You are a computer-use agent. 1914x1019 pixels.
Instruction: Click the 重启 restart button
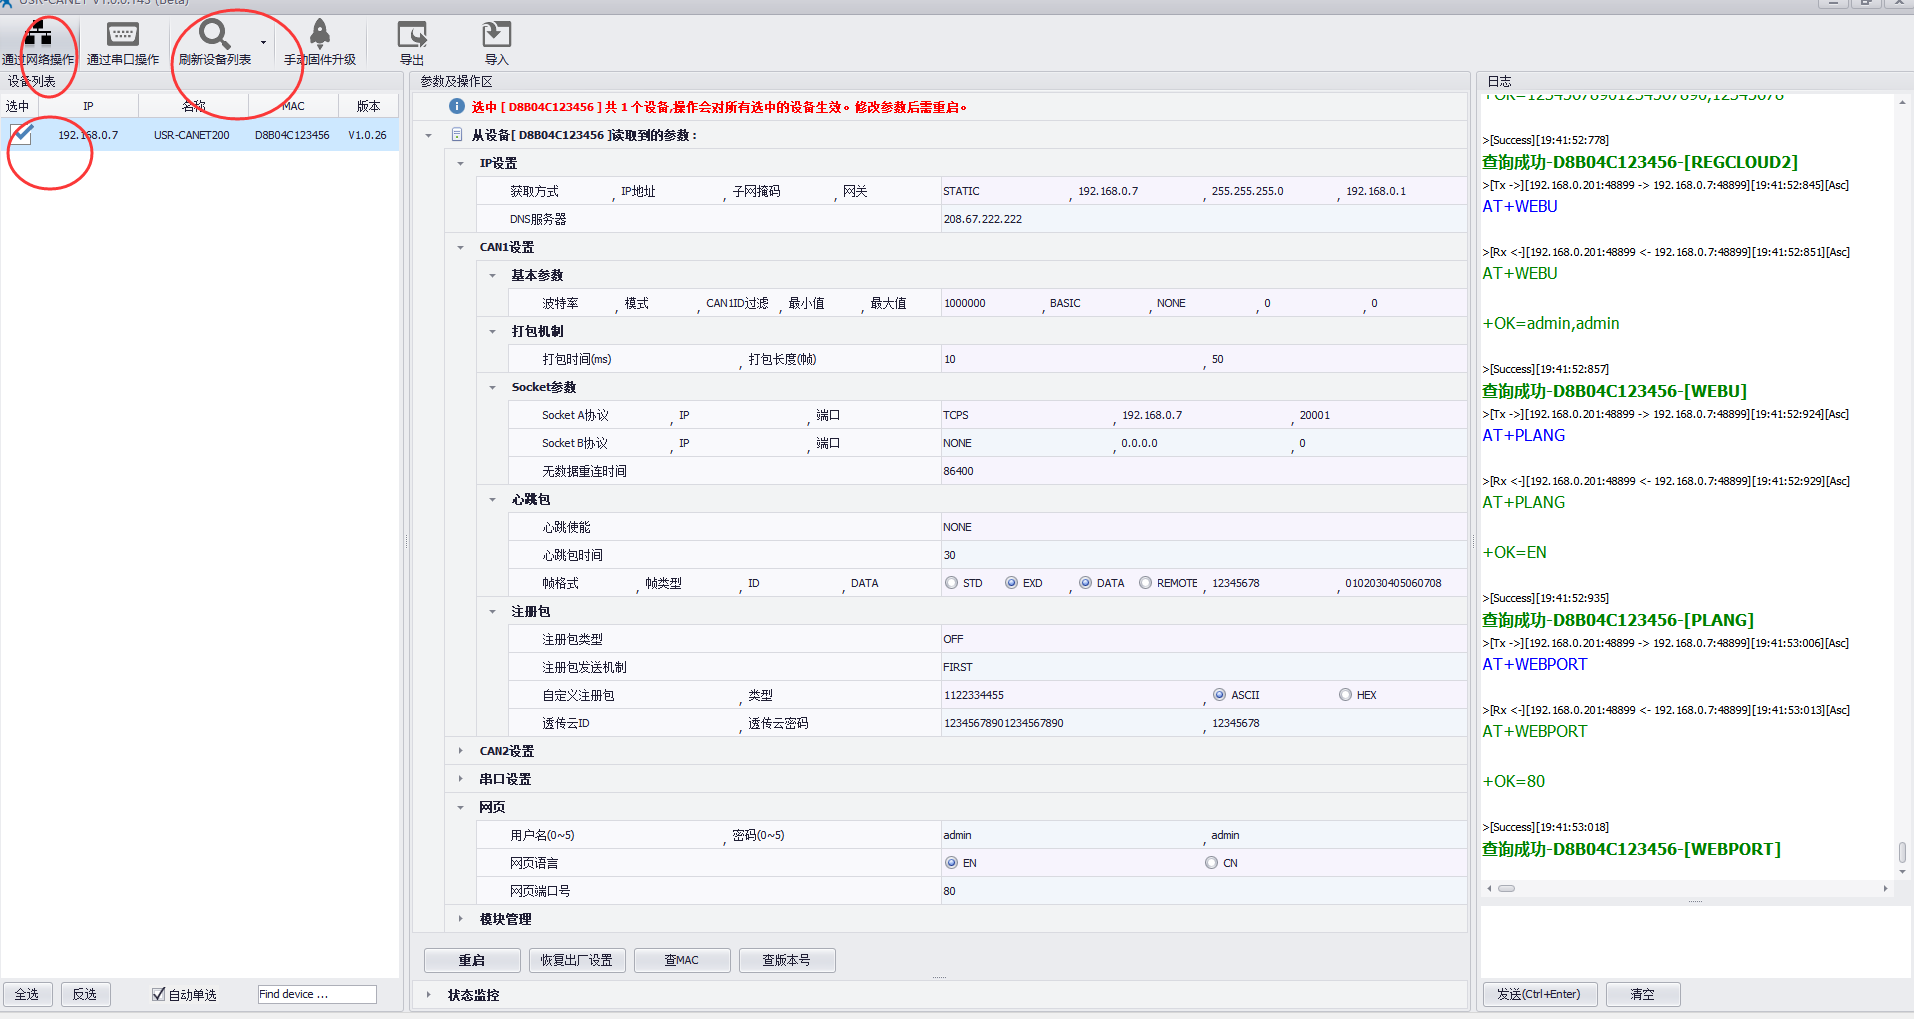tap(472, 960)
